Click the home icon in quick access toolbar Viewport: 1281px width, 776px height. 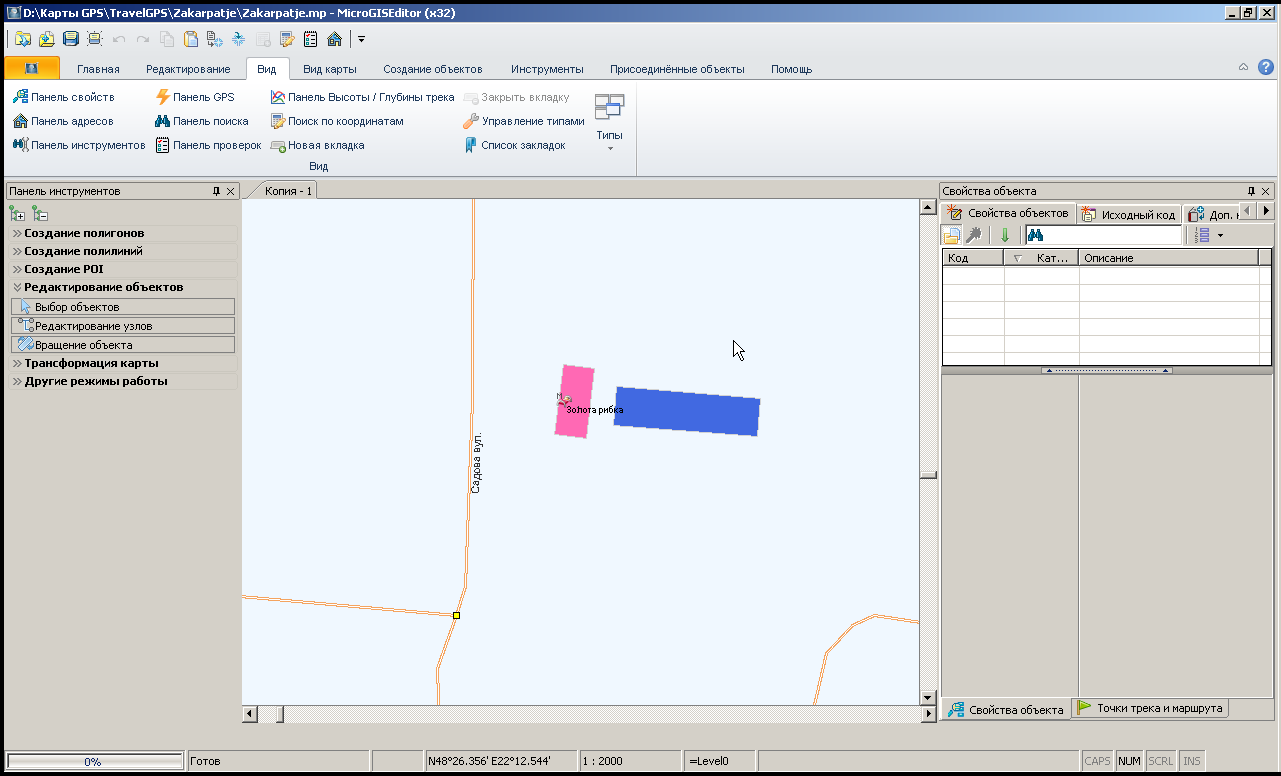click(x=334, y=39)
